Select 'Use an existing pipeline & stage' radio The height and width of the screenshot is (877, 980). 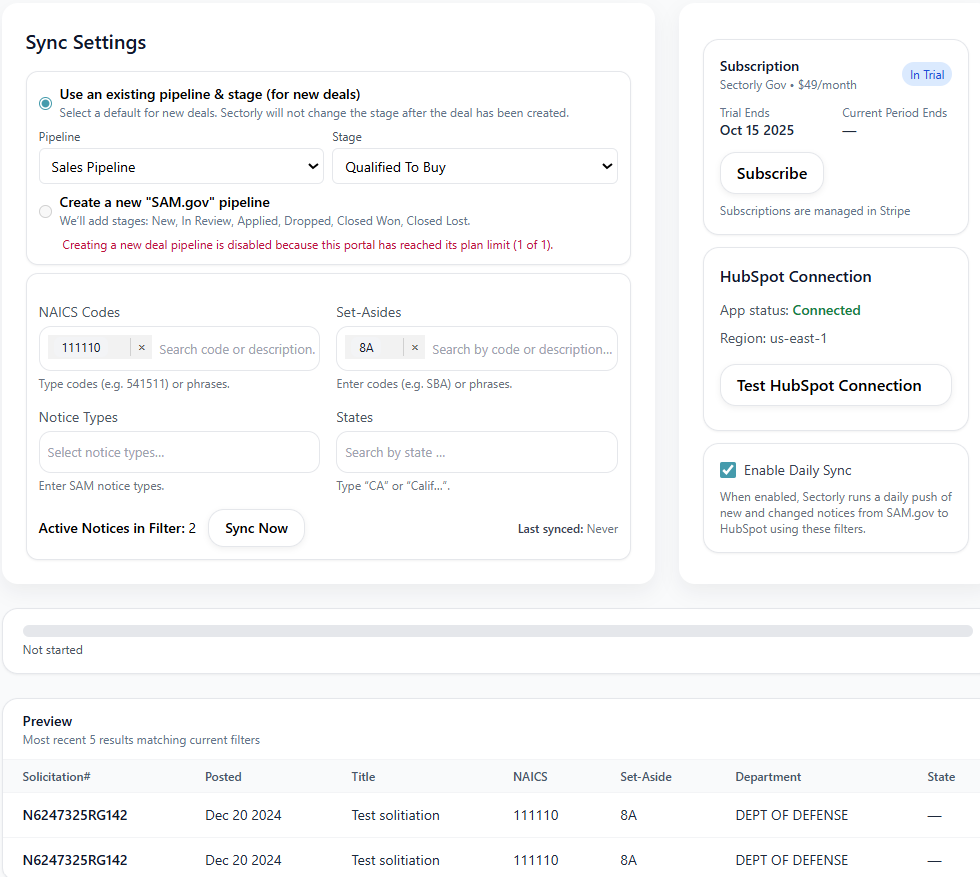coord(46,103)
